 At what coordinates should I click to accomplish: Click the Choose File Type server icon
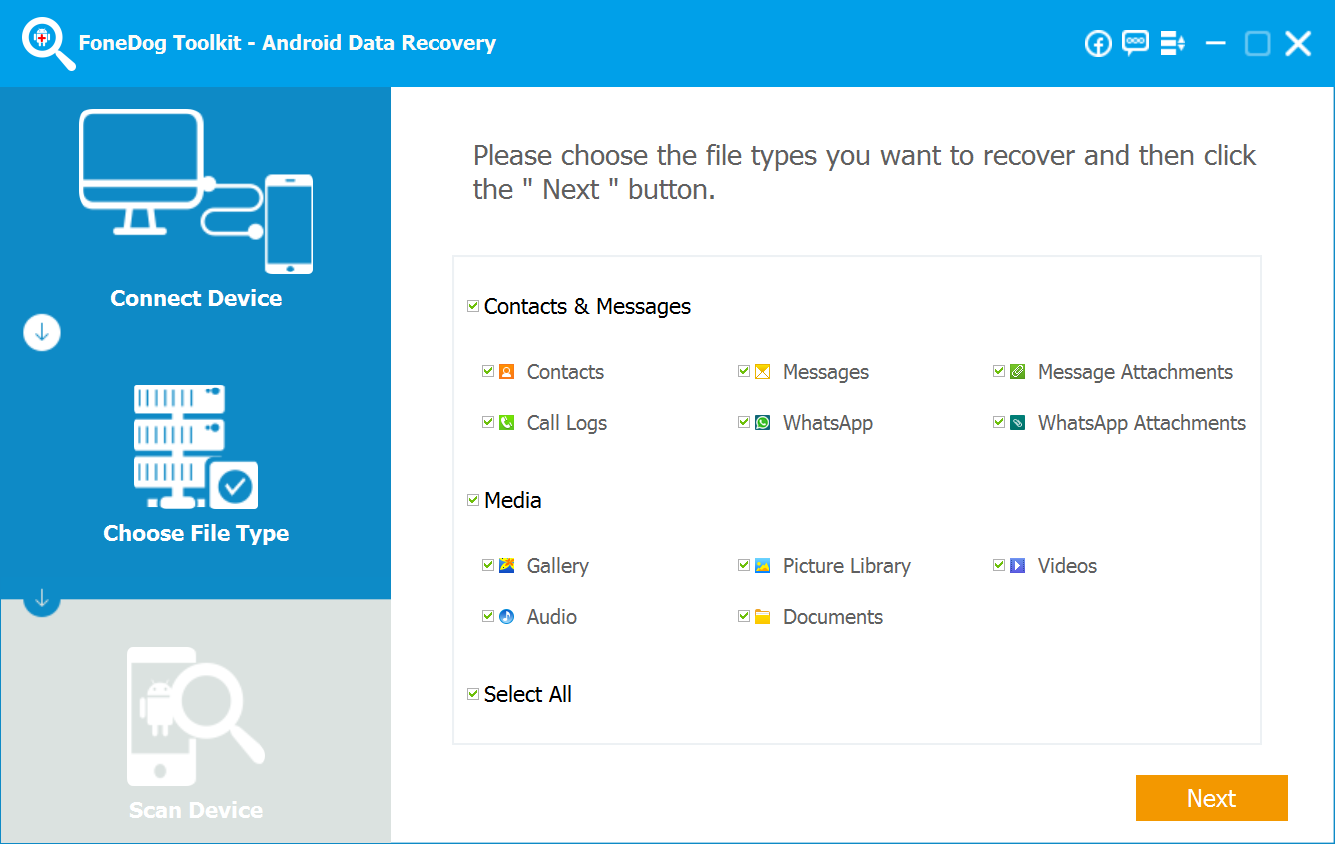pyautogui.click(x=196, y=446)
